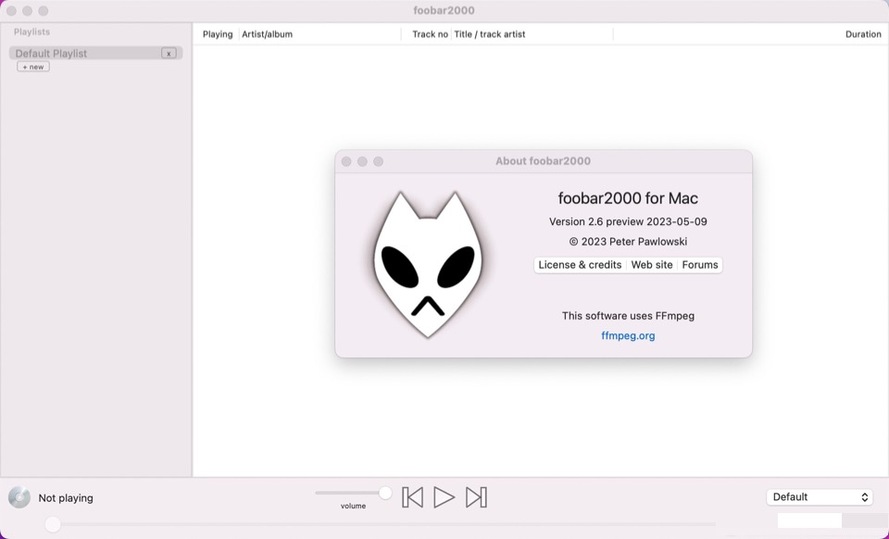Sort by Title / track artist header
The width and height of the screenshot is (889, 539).
tap(490, 34)
